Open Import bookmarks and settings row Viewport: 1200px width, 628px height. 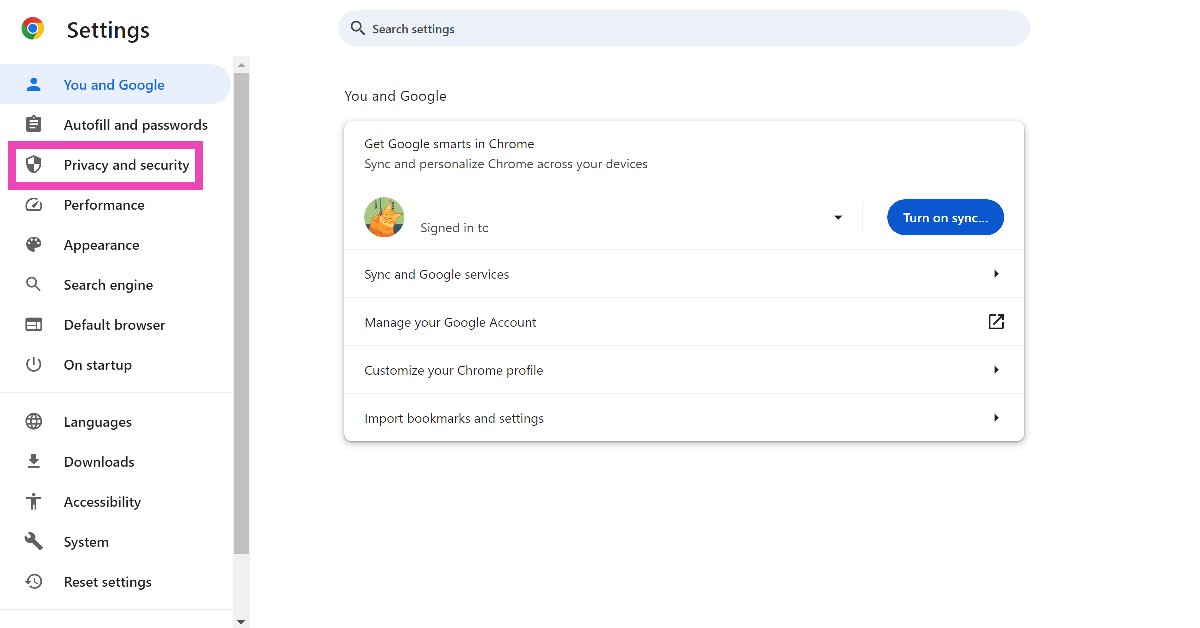pyautogui.click(x=684, y=418)
